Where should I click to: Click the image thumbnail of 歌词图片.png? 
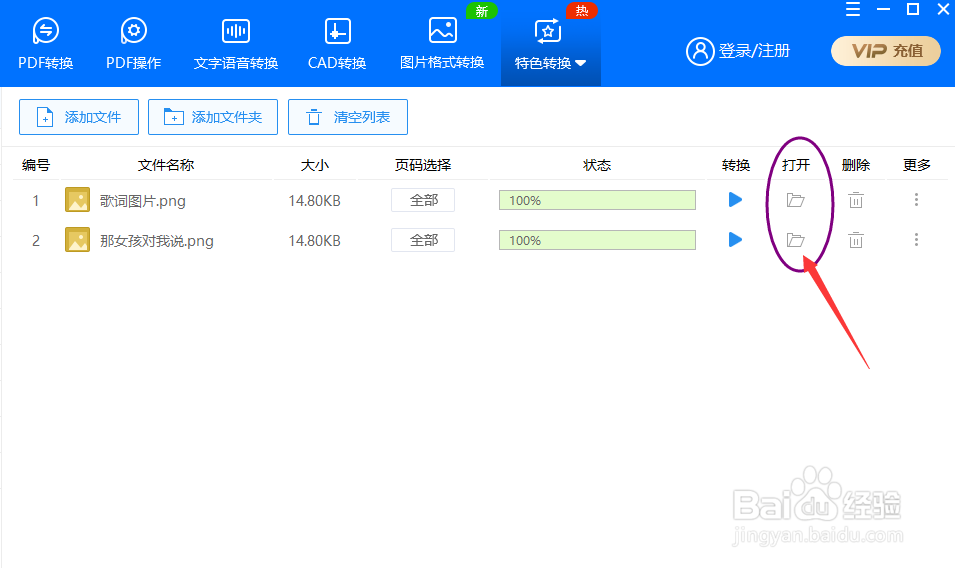(77, 200)
